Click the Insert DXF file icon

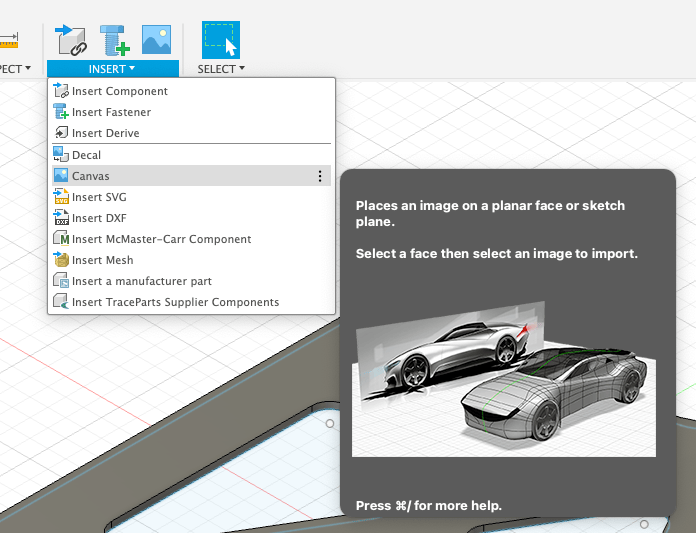click(61, 218)
